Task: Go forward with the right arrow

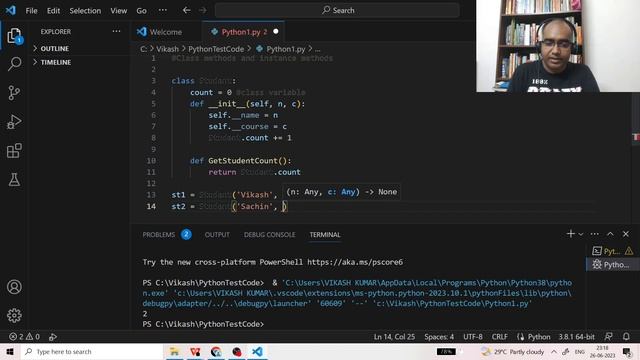Action: coord(203,10)
